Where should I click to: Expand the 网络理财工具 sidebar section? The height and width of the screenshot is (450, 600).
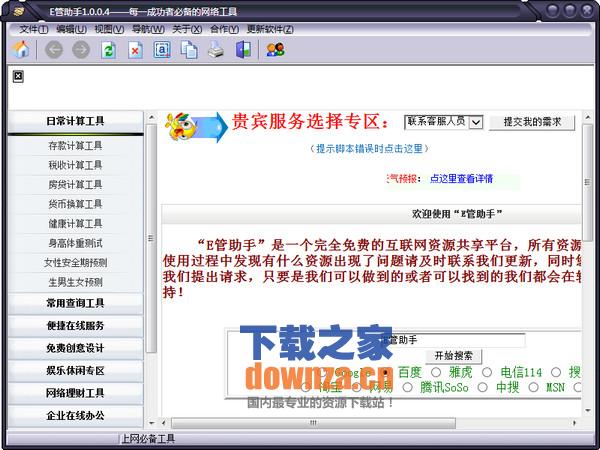(x=75, y=393)
